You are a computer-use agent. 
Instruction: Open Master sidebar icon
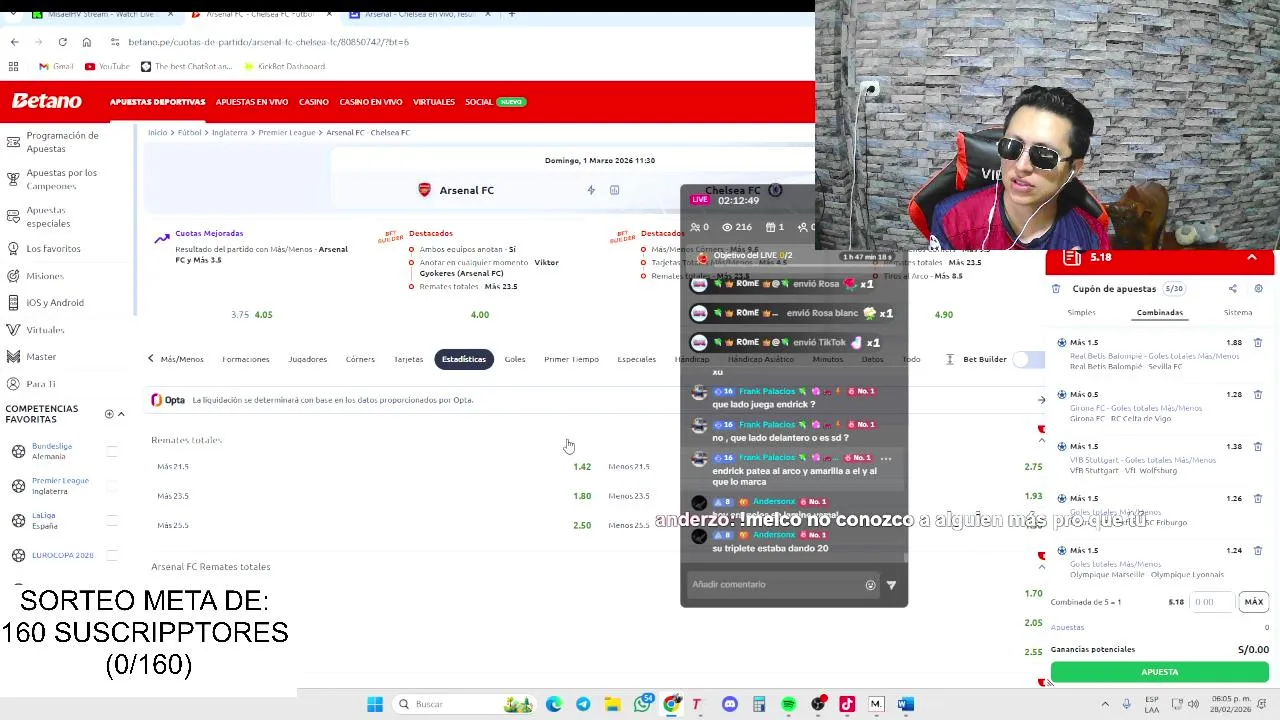click(x=13, y=357)
